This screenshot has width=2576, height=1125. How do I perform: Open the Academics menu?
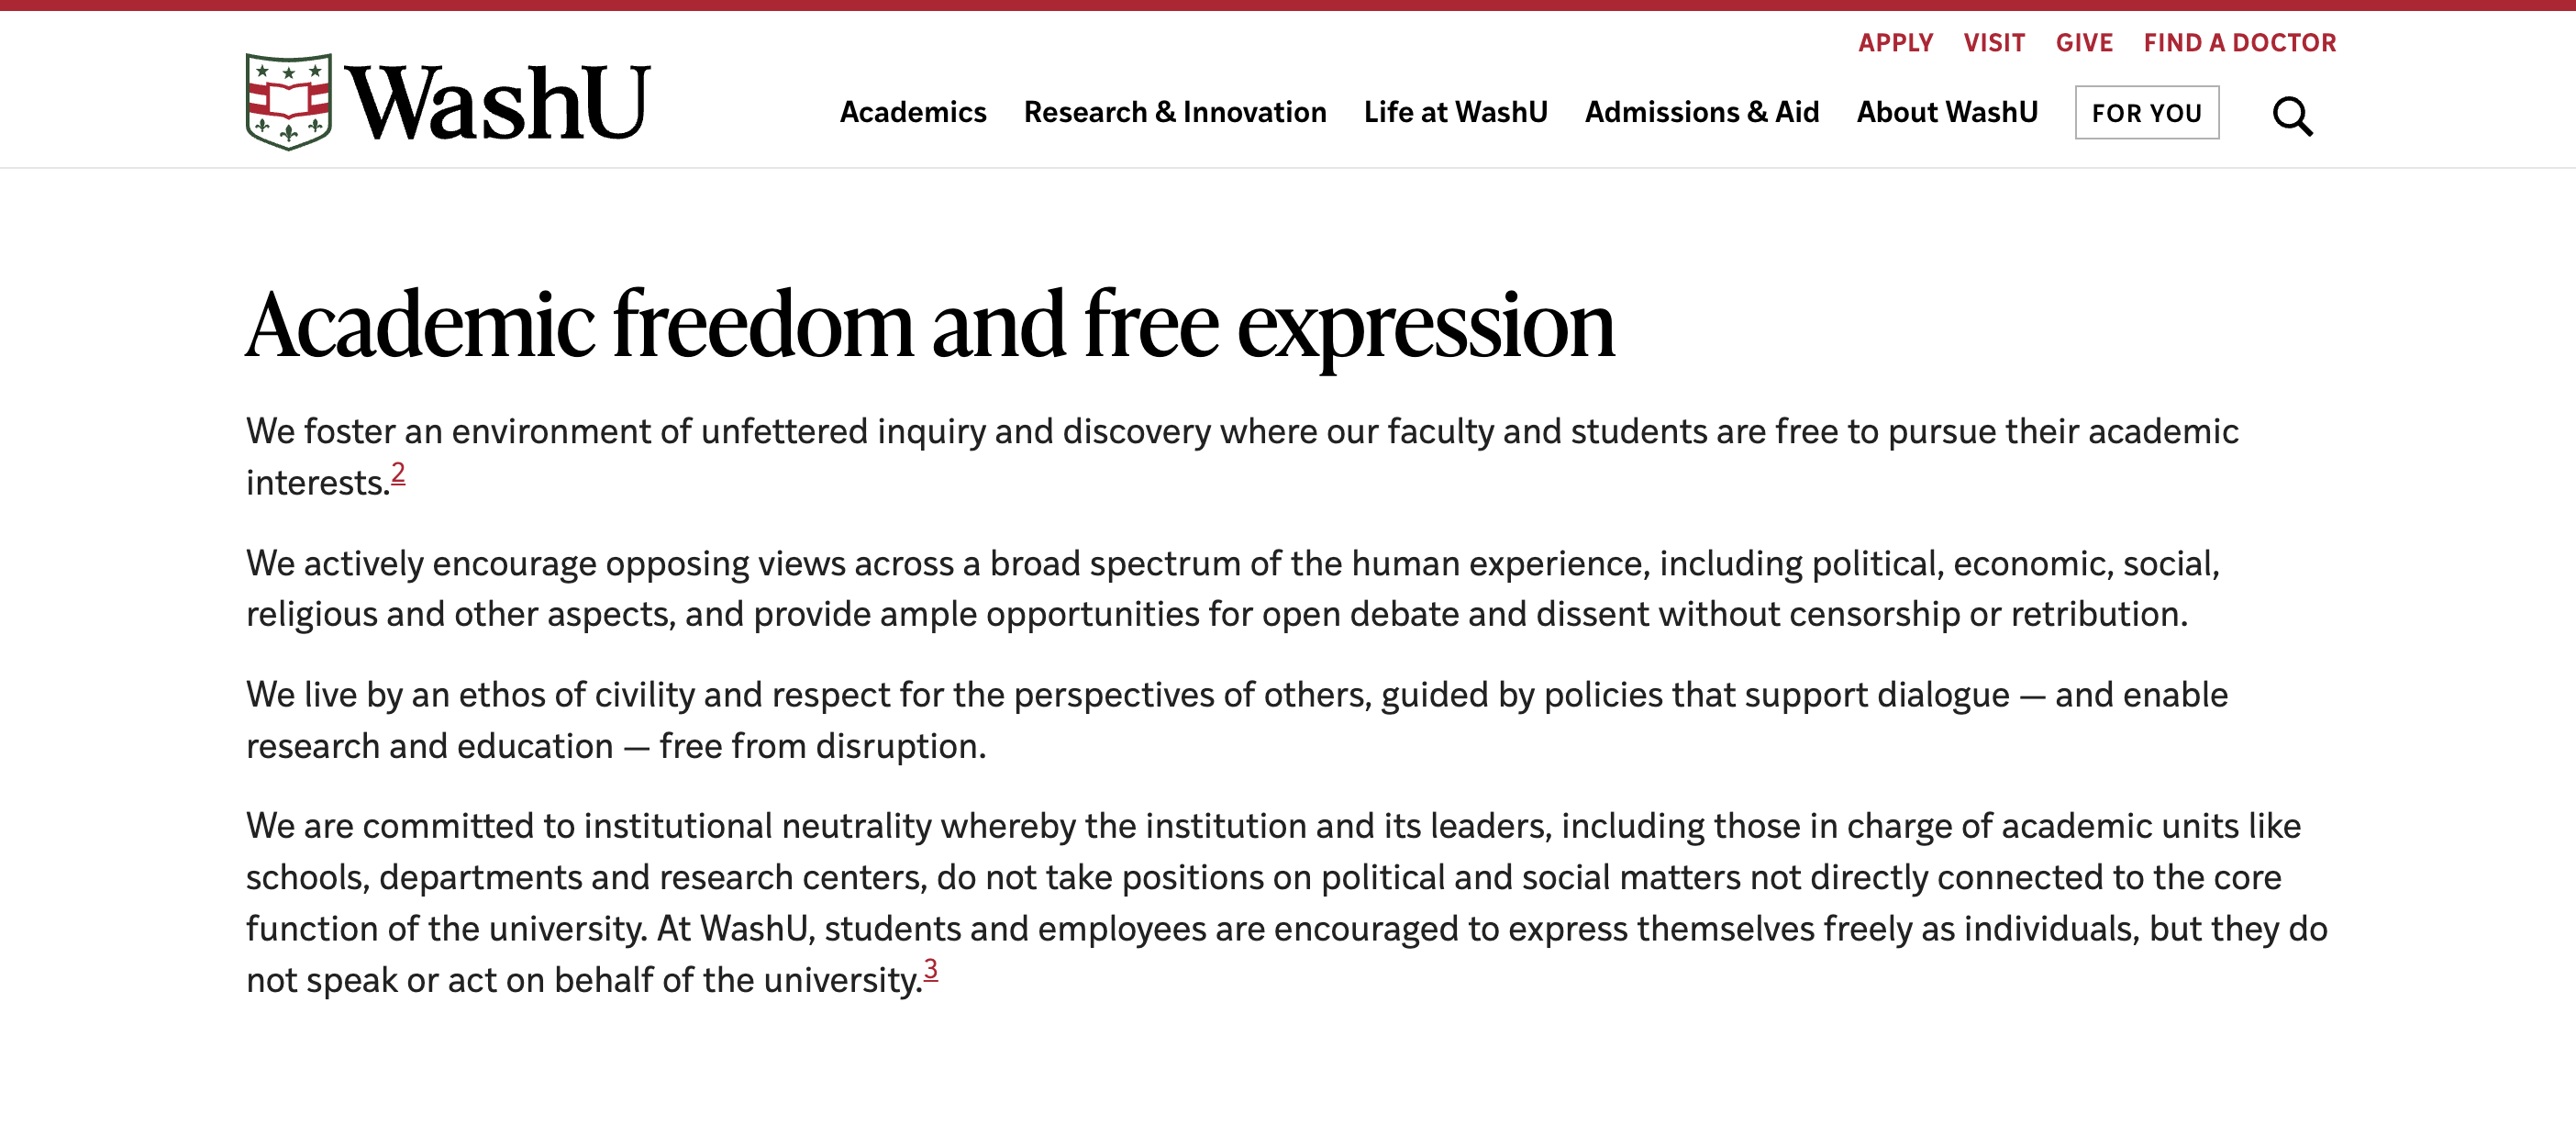tap(912, 112)
